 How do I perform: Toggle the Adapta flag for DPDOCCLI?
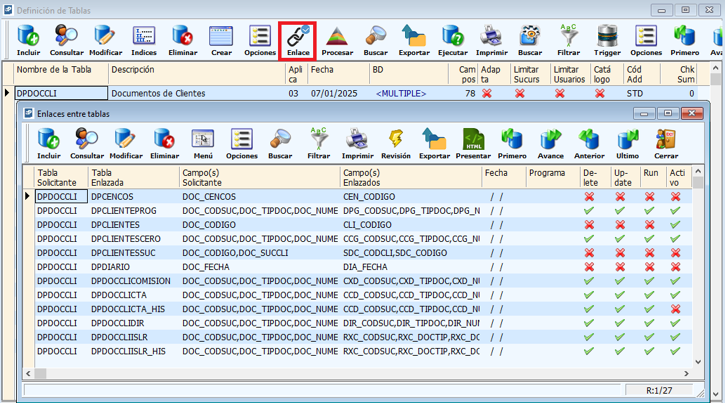pos(487,93)
